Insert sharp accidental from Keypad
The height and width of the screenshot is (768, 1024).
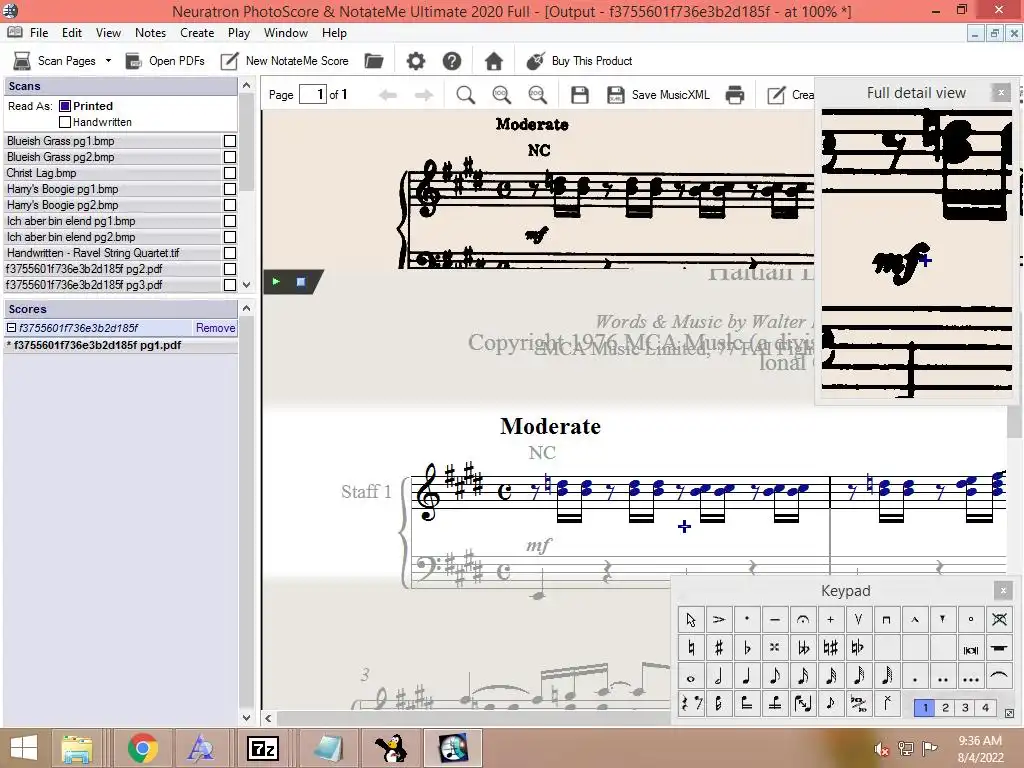point(718,647)
